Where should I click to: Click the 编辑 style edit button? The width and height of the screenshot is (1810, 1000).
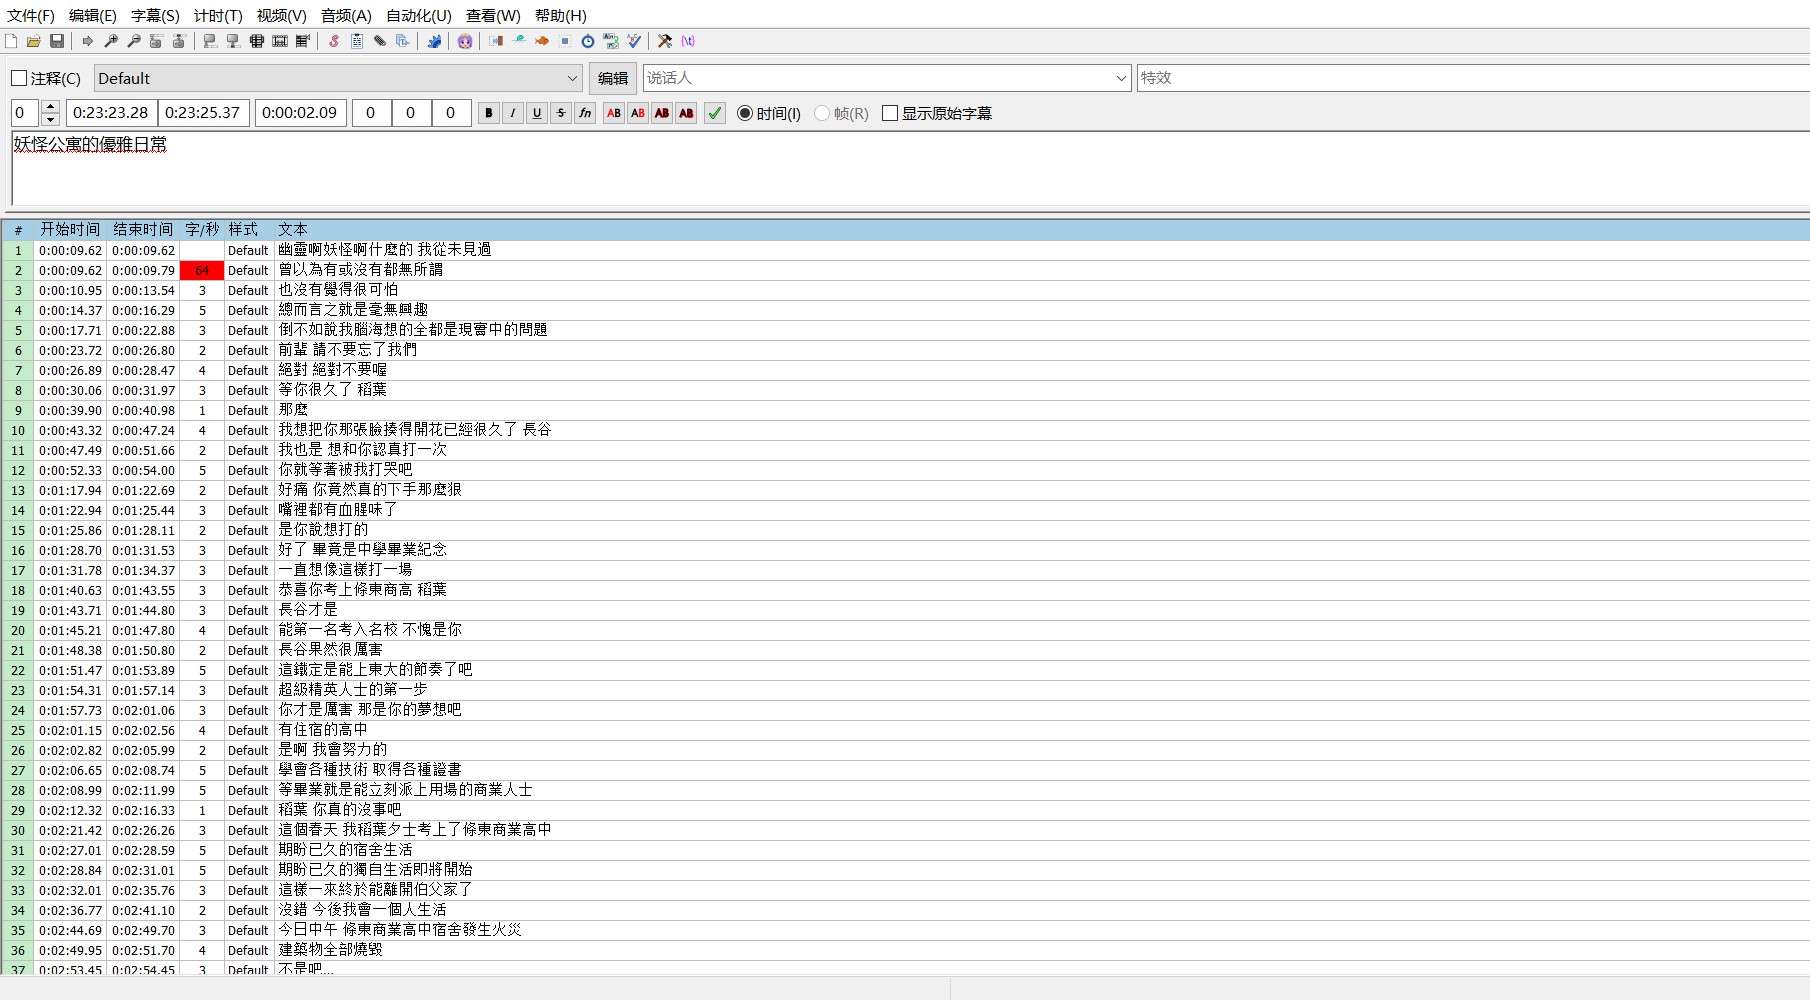pos(613,78)
